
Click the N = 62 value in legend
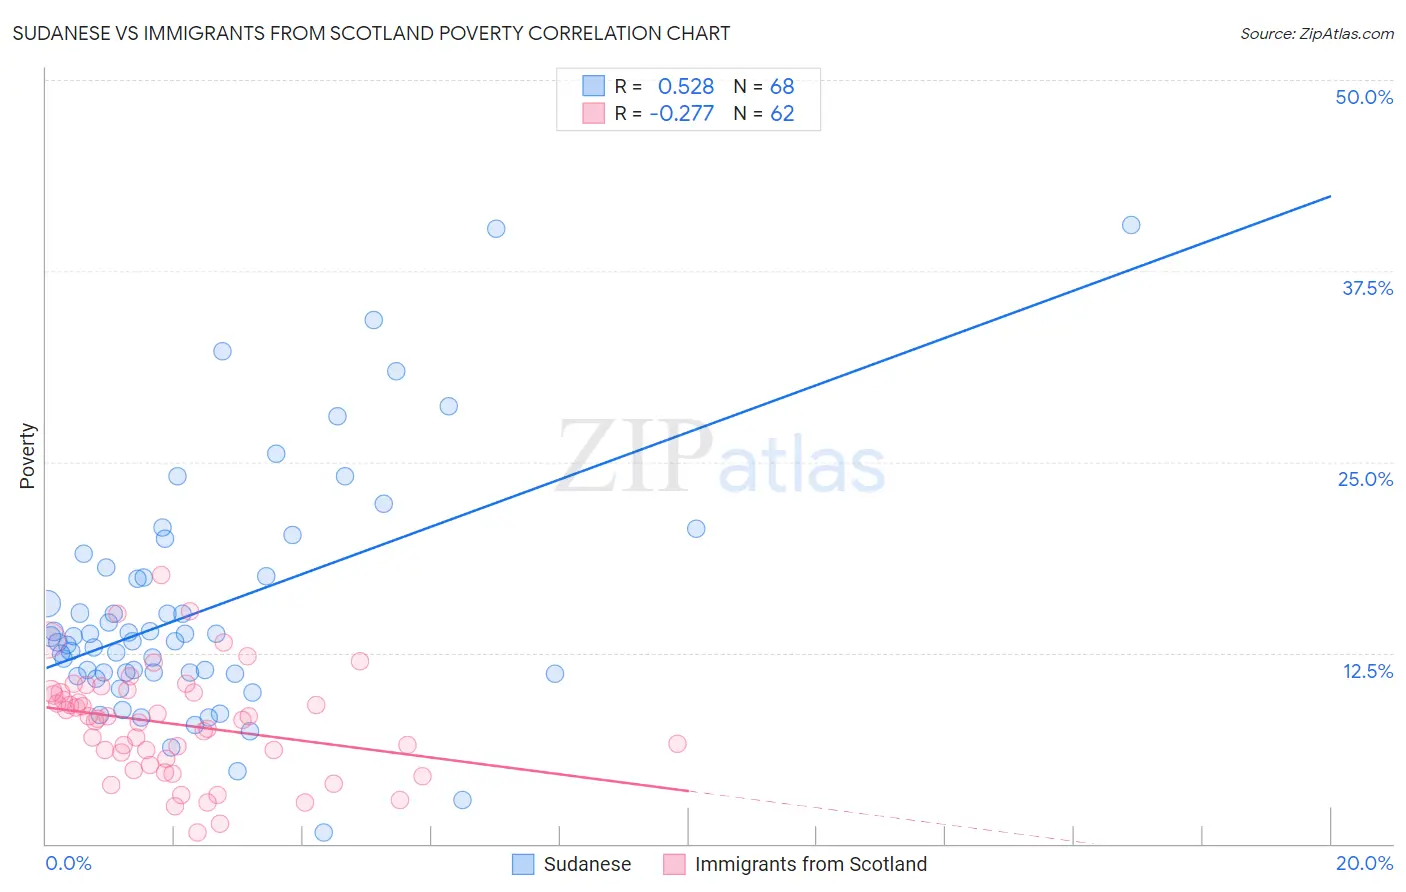click(x=764, y=113)
